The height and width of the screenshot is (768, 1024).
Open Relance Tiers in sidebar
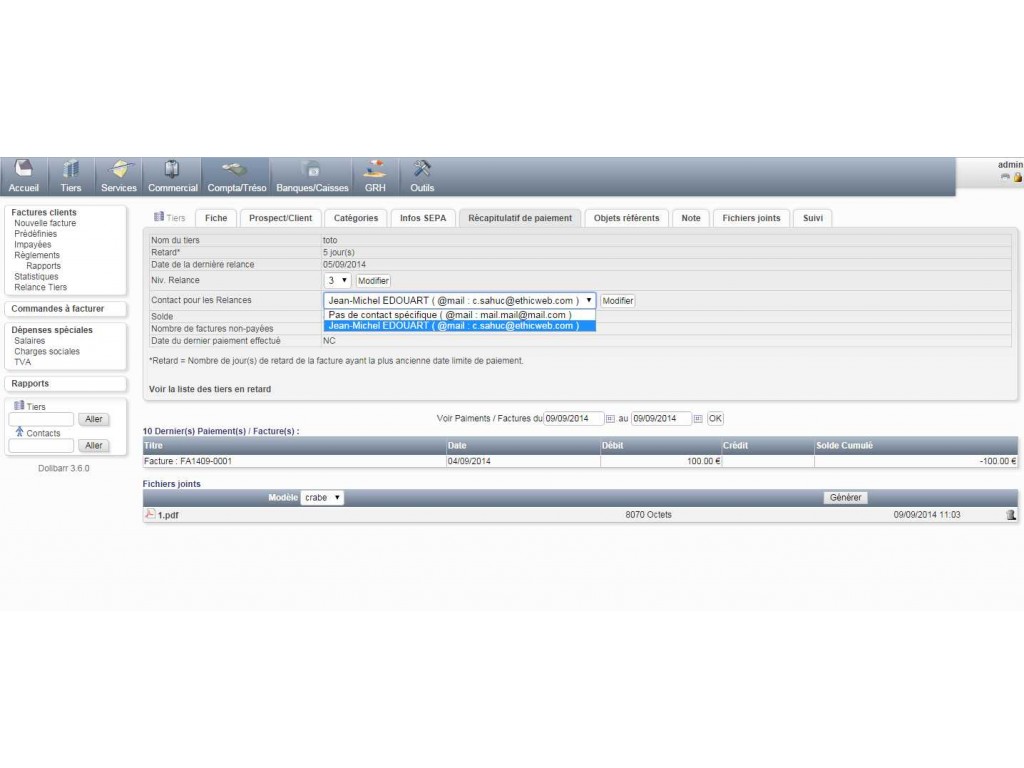tap(40, 287)
